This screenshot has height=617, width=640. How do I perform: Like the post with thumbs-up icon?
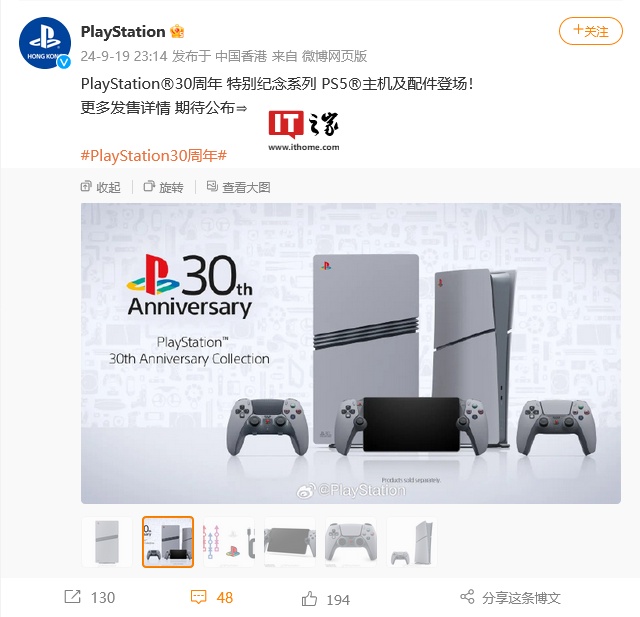pos(309,599)
